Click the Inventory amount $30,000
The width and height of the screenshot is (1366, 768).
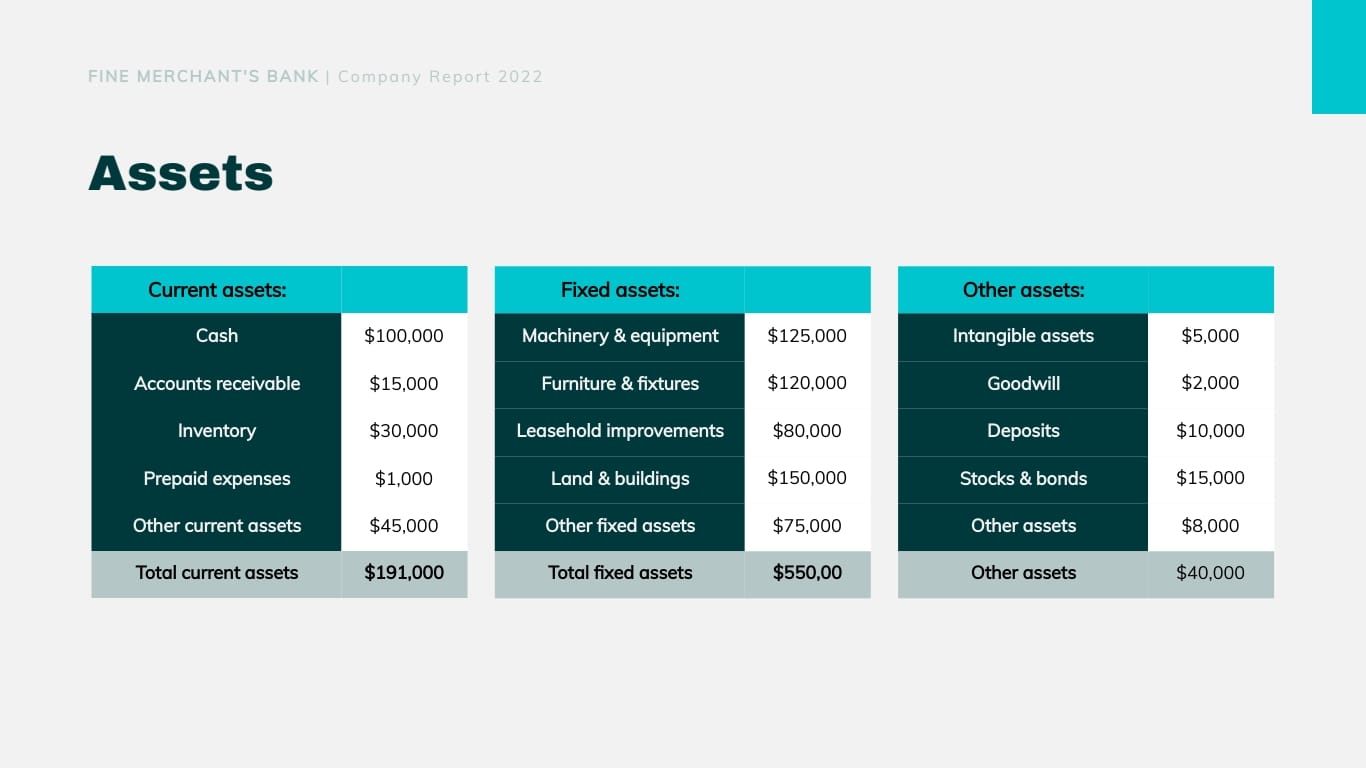[x=404, y=431]
